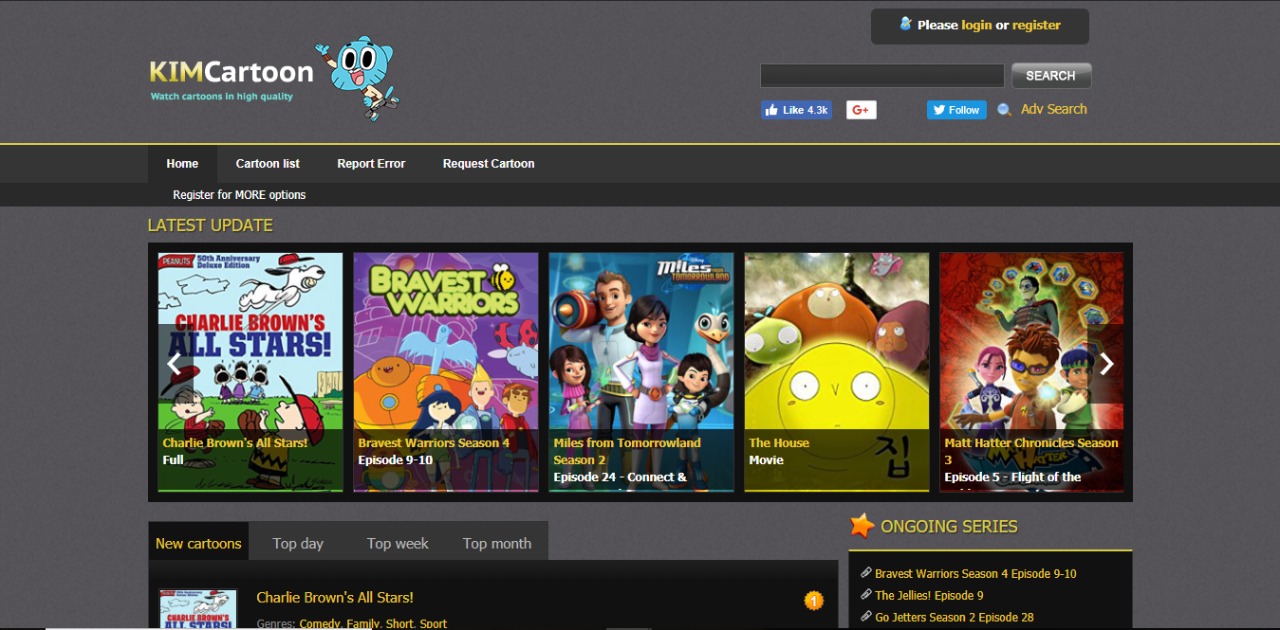Click the Short genre link
Image resolution: width=1280 pixels, height=630 pixels.
coord(399,624)
